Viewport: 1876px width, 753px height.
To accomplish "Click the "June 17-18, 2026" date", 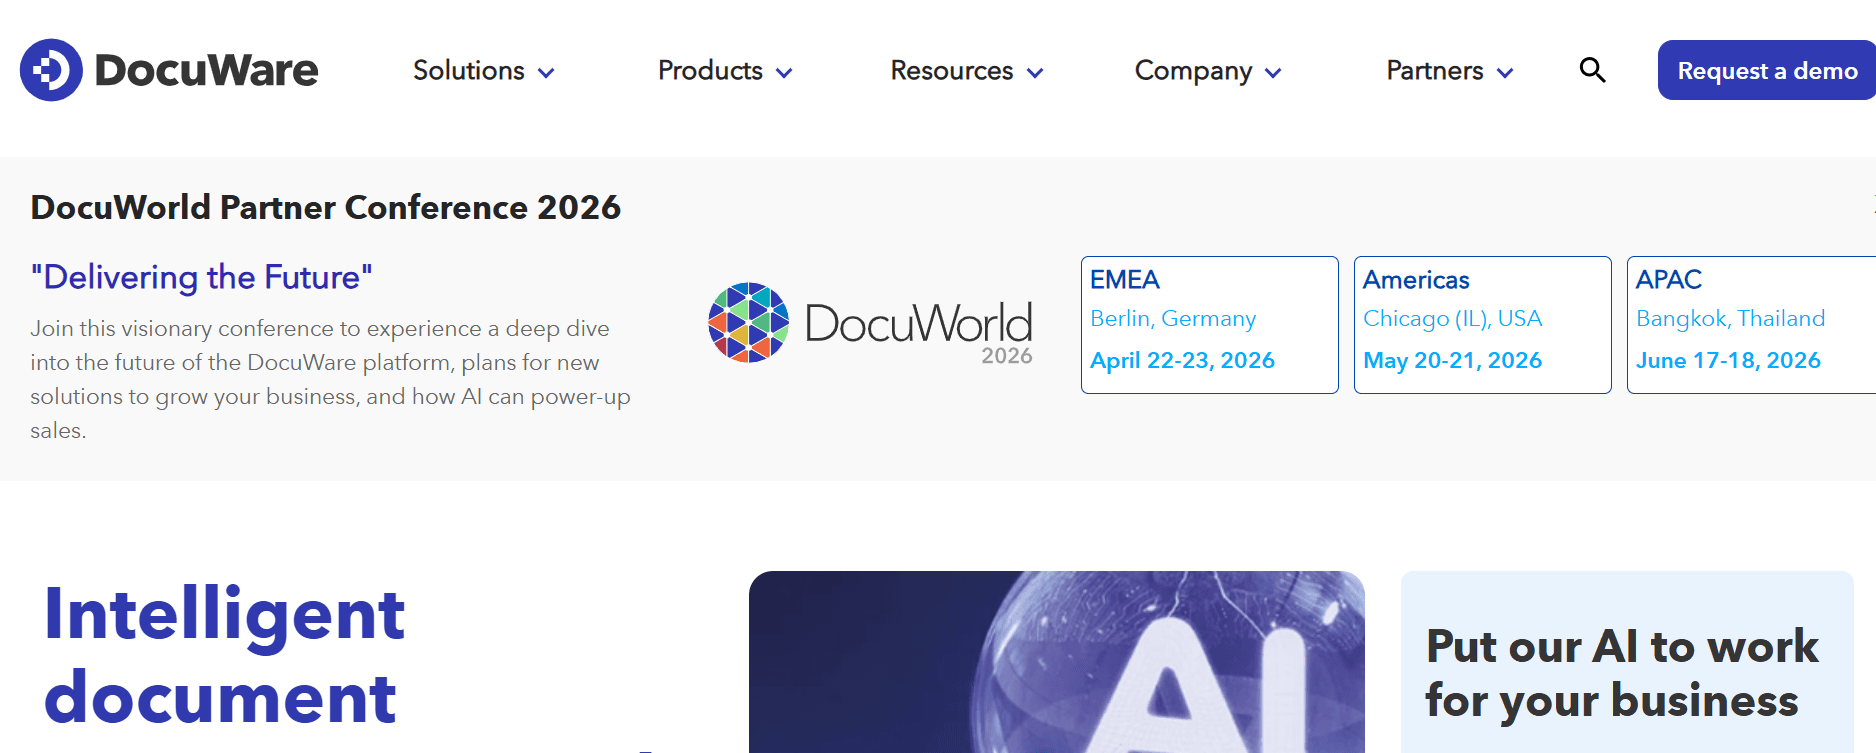I will click(1728, 360).
